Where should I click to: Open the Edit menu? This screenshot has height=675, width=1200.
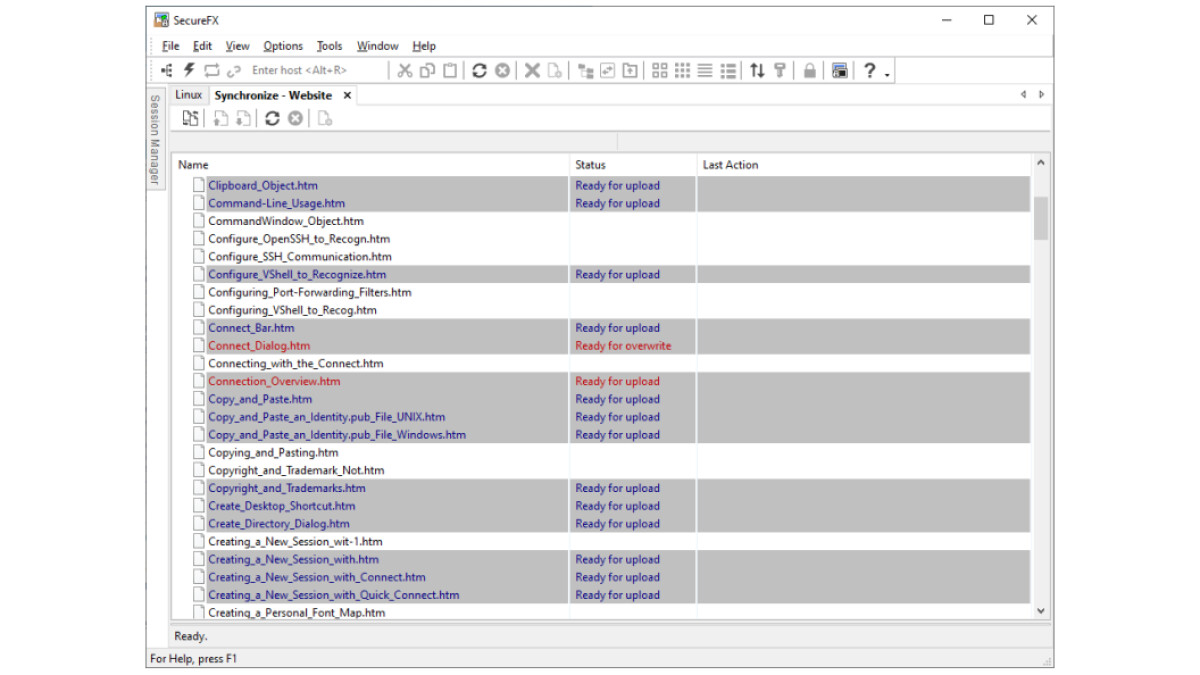202,46
